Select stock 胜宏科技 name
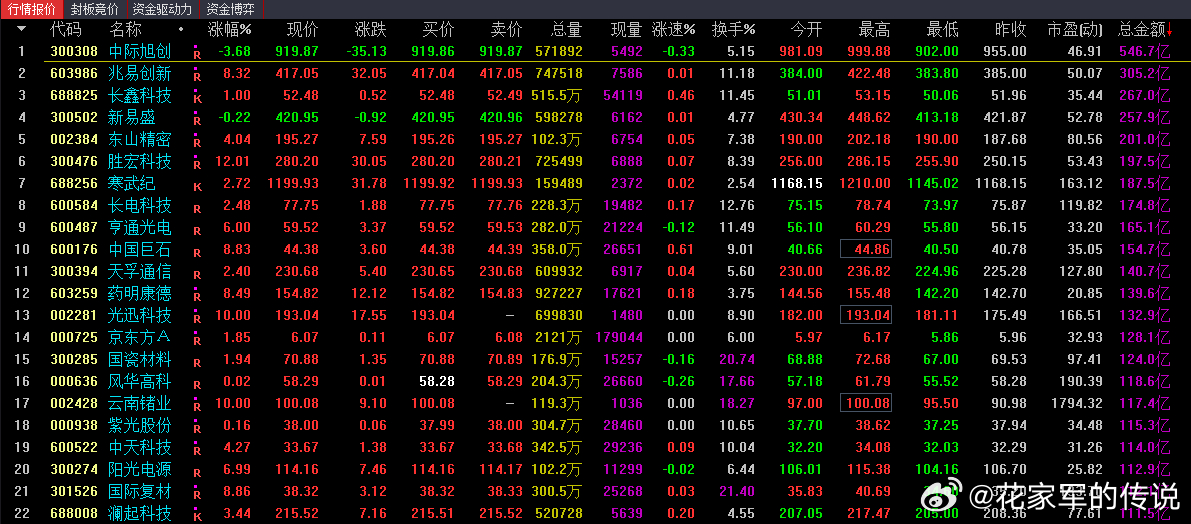 tap(141, 162)
